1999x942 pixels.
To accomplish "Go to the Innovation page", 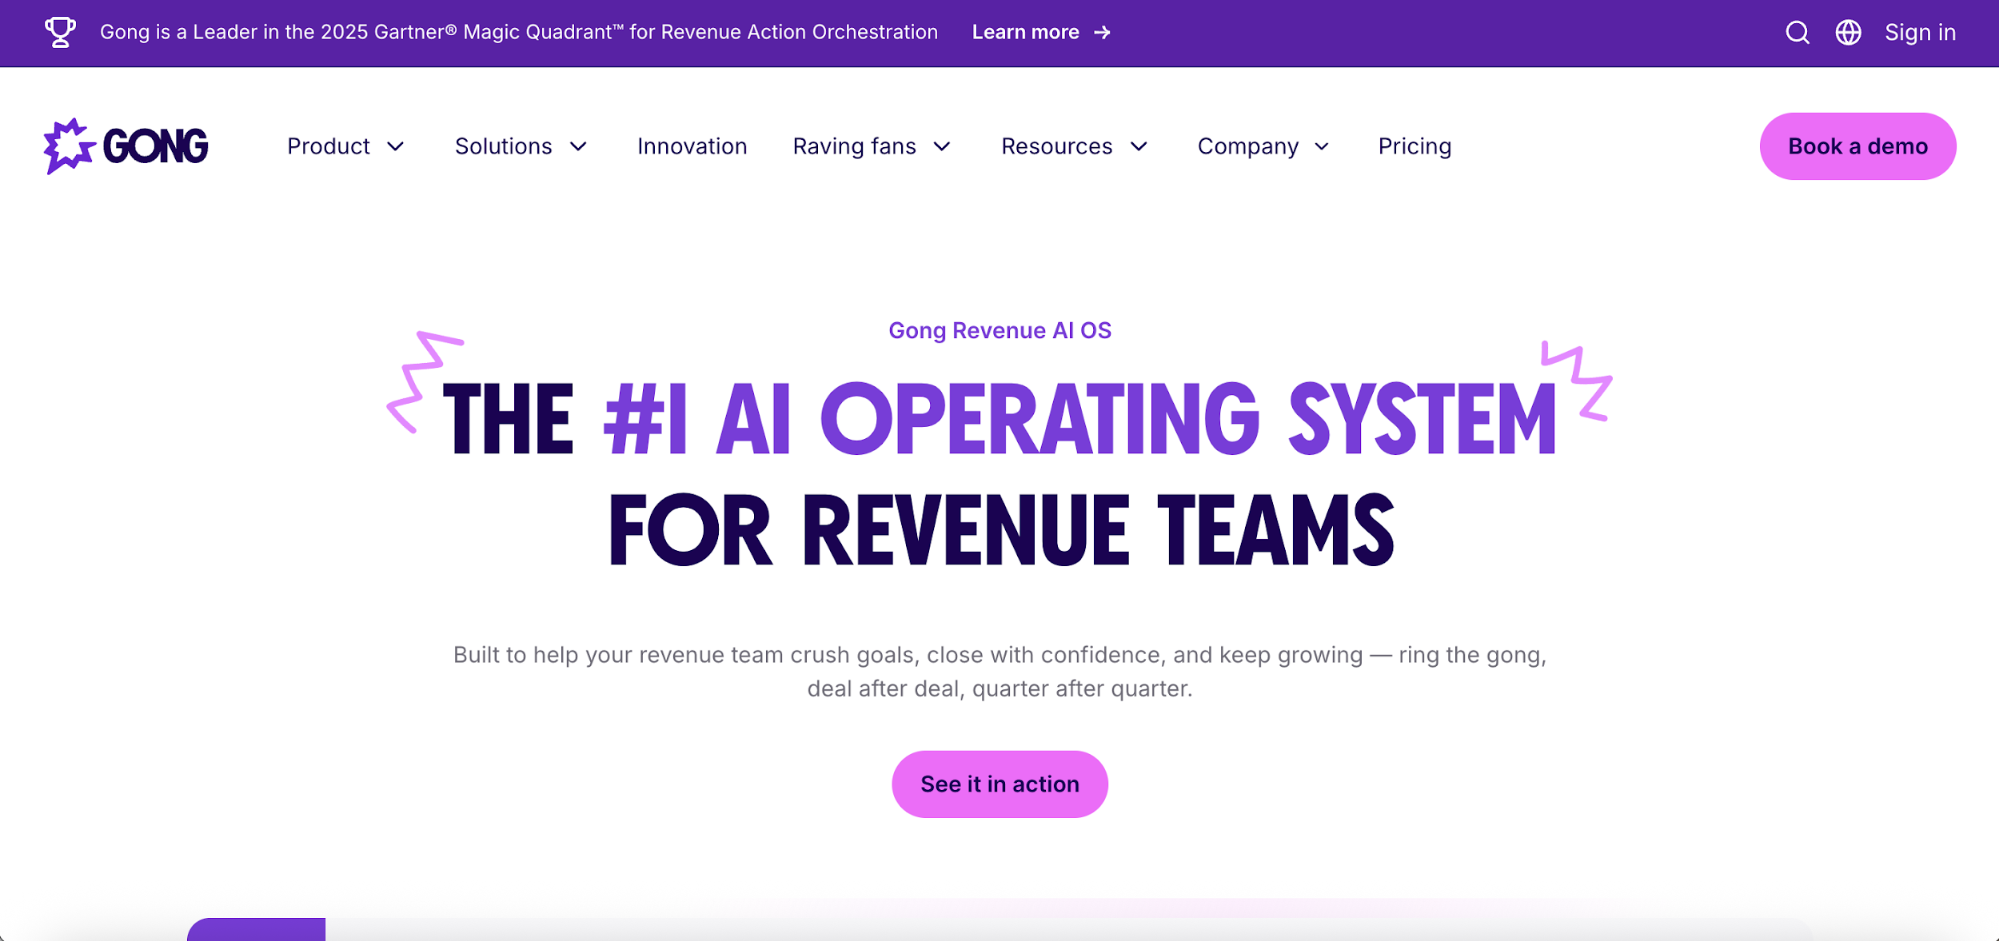I will pyautogui.click(x=692, y=147).
